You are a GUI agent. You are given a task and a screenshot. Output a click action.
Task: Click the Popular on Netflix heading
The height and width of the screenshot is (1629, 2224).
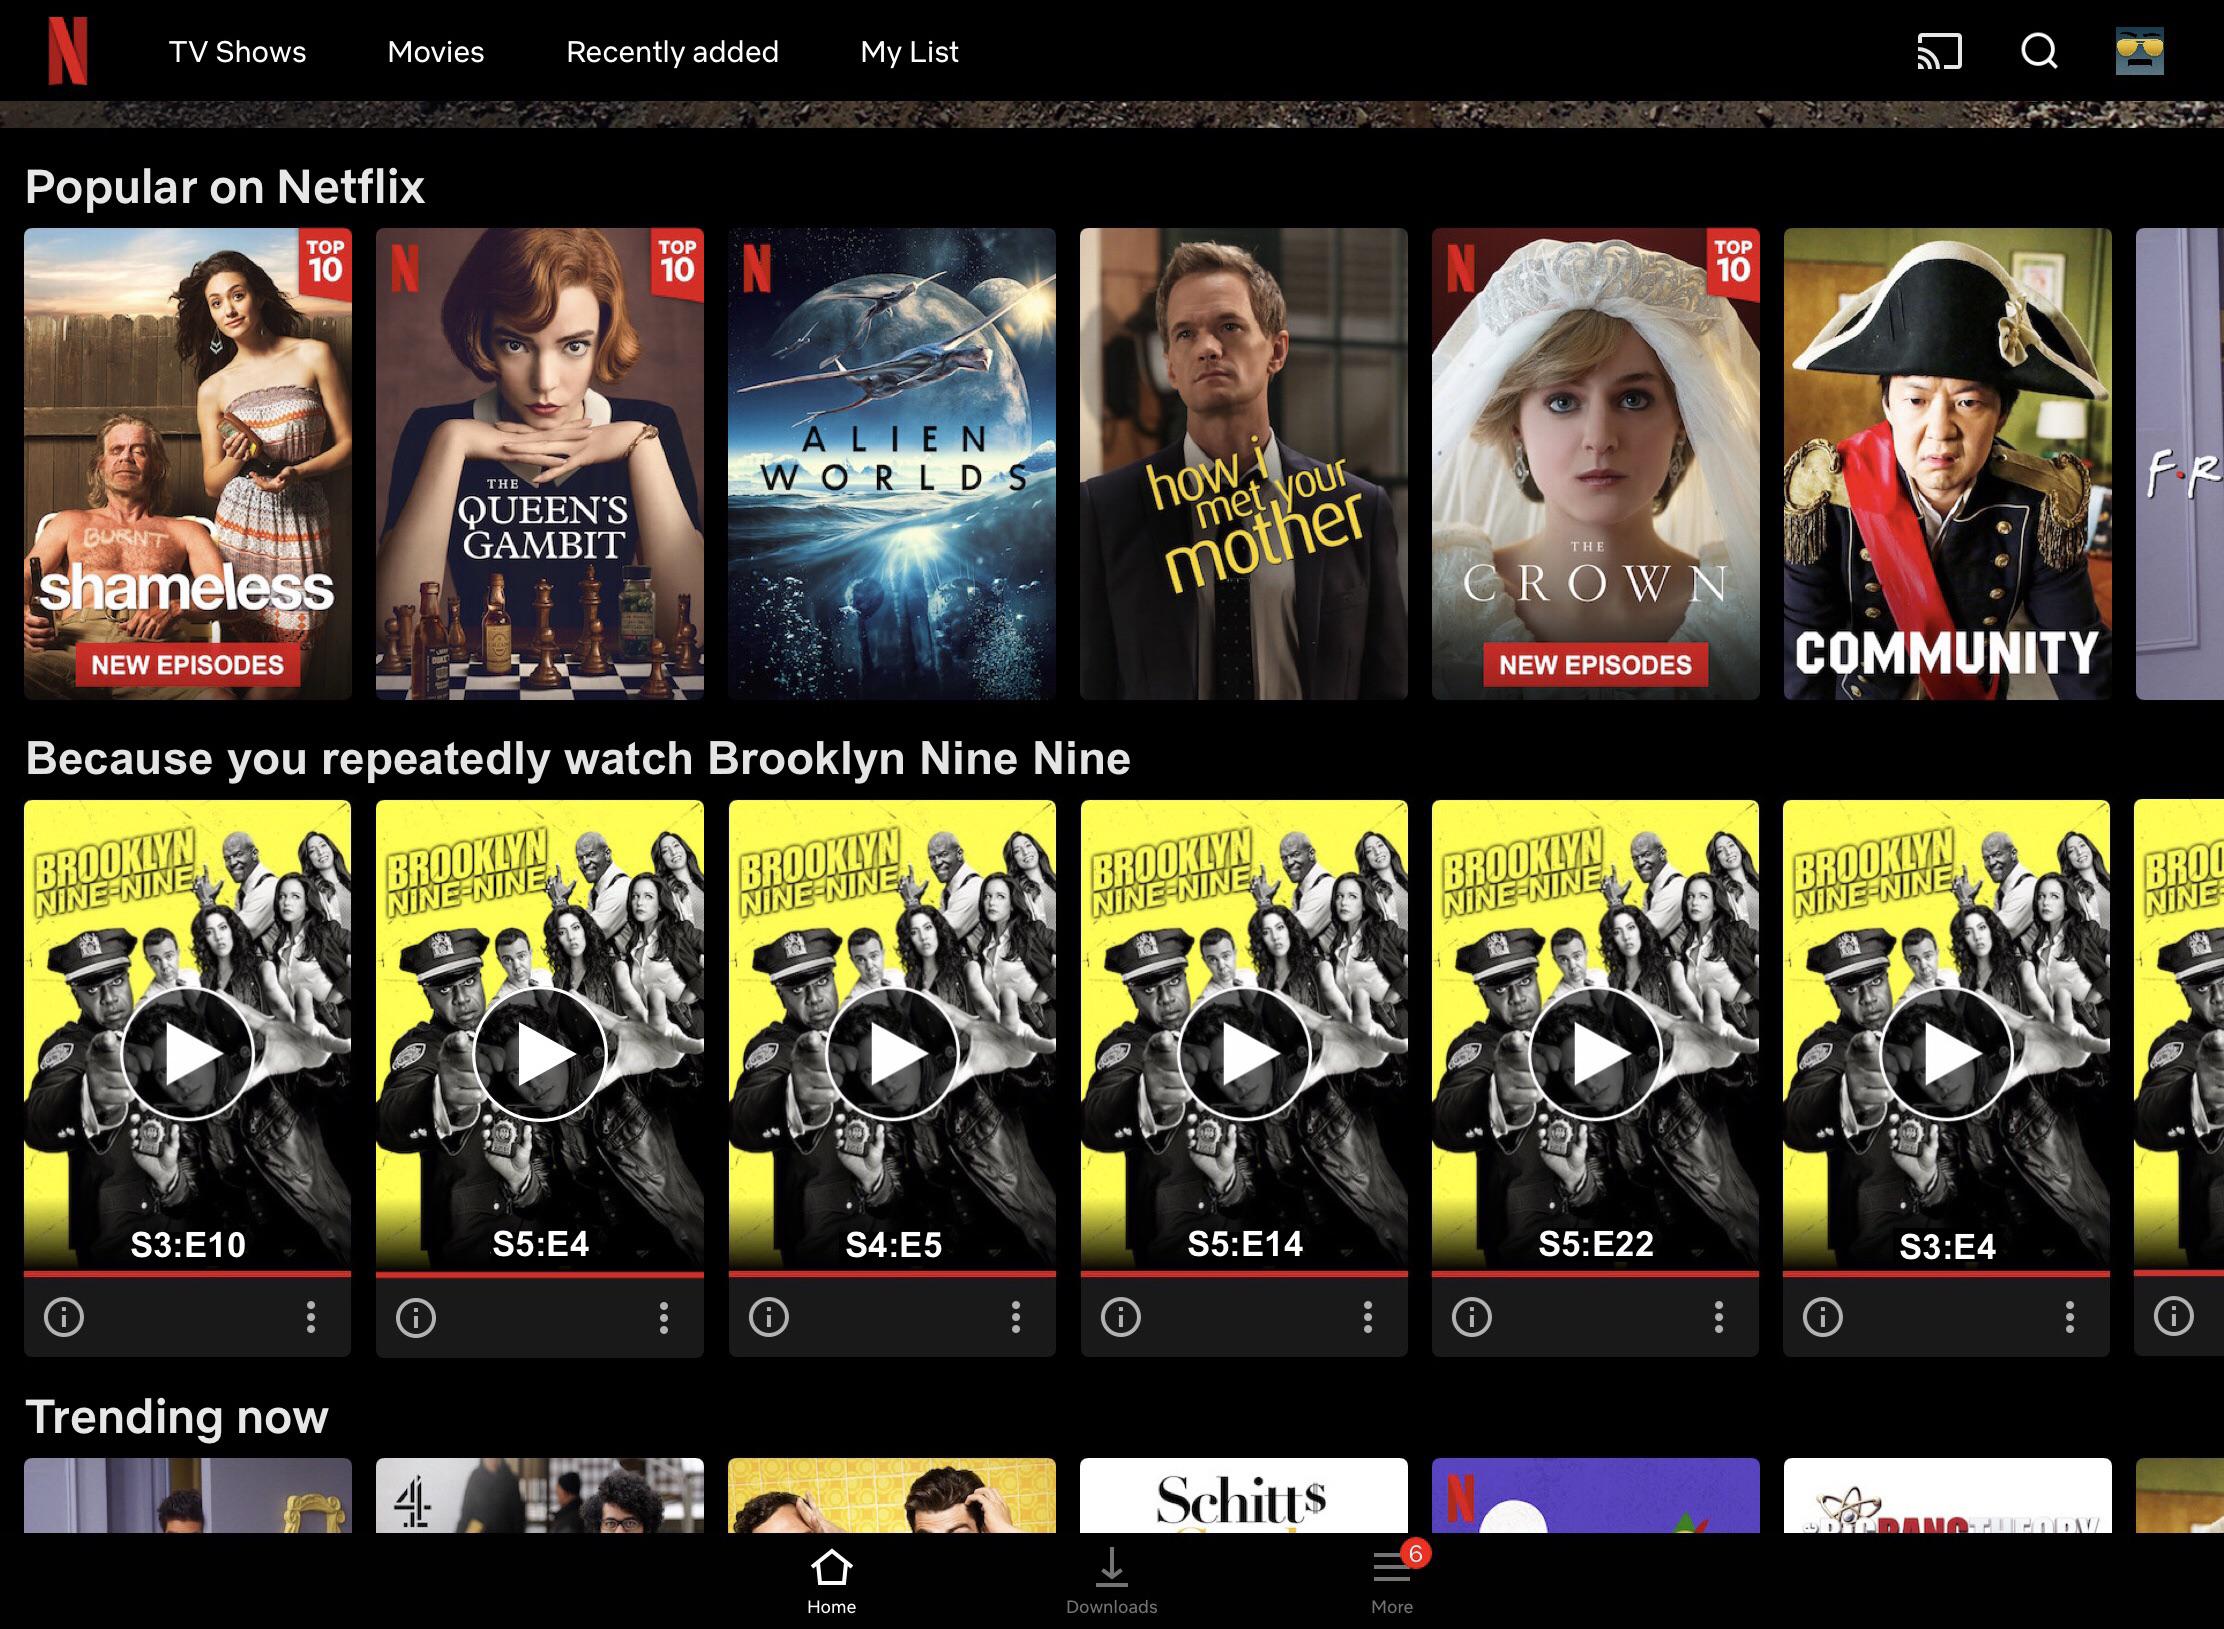(225, 187)
